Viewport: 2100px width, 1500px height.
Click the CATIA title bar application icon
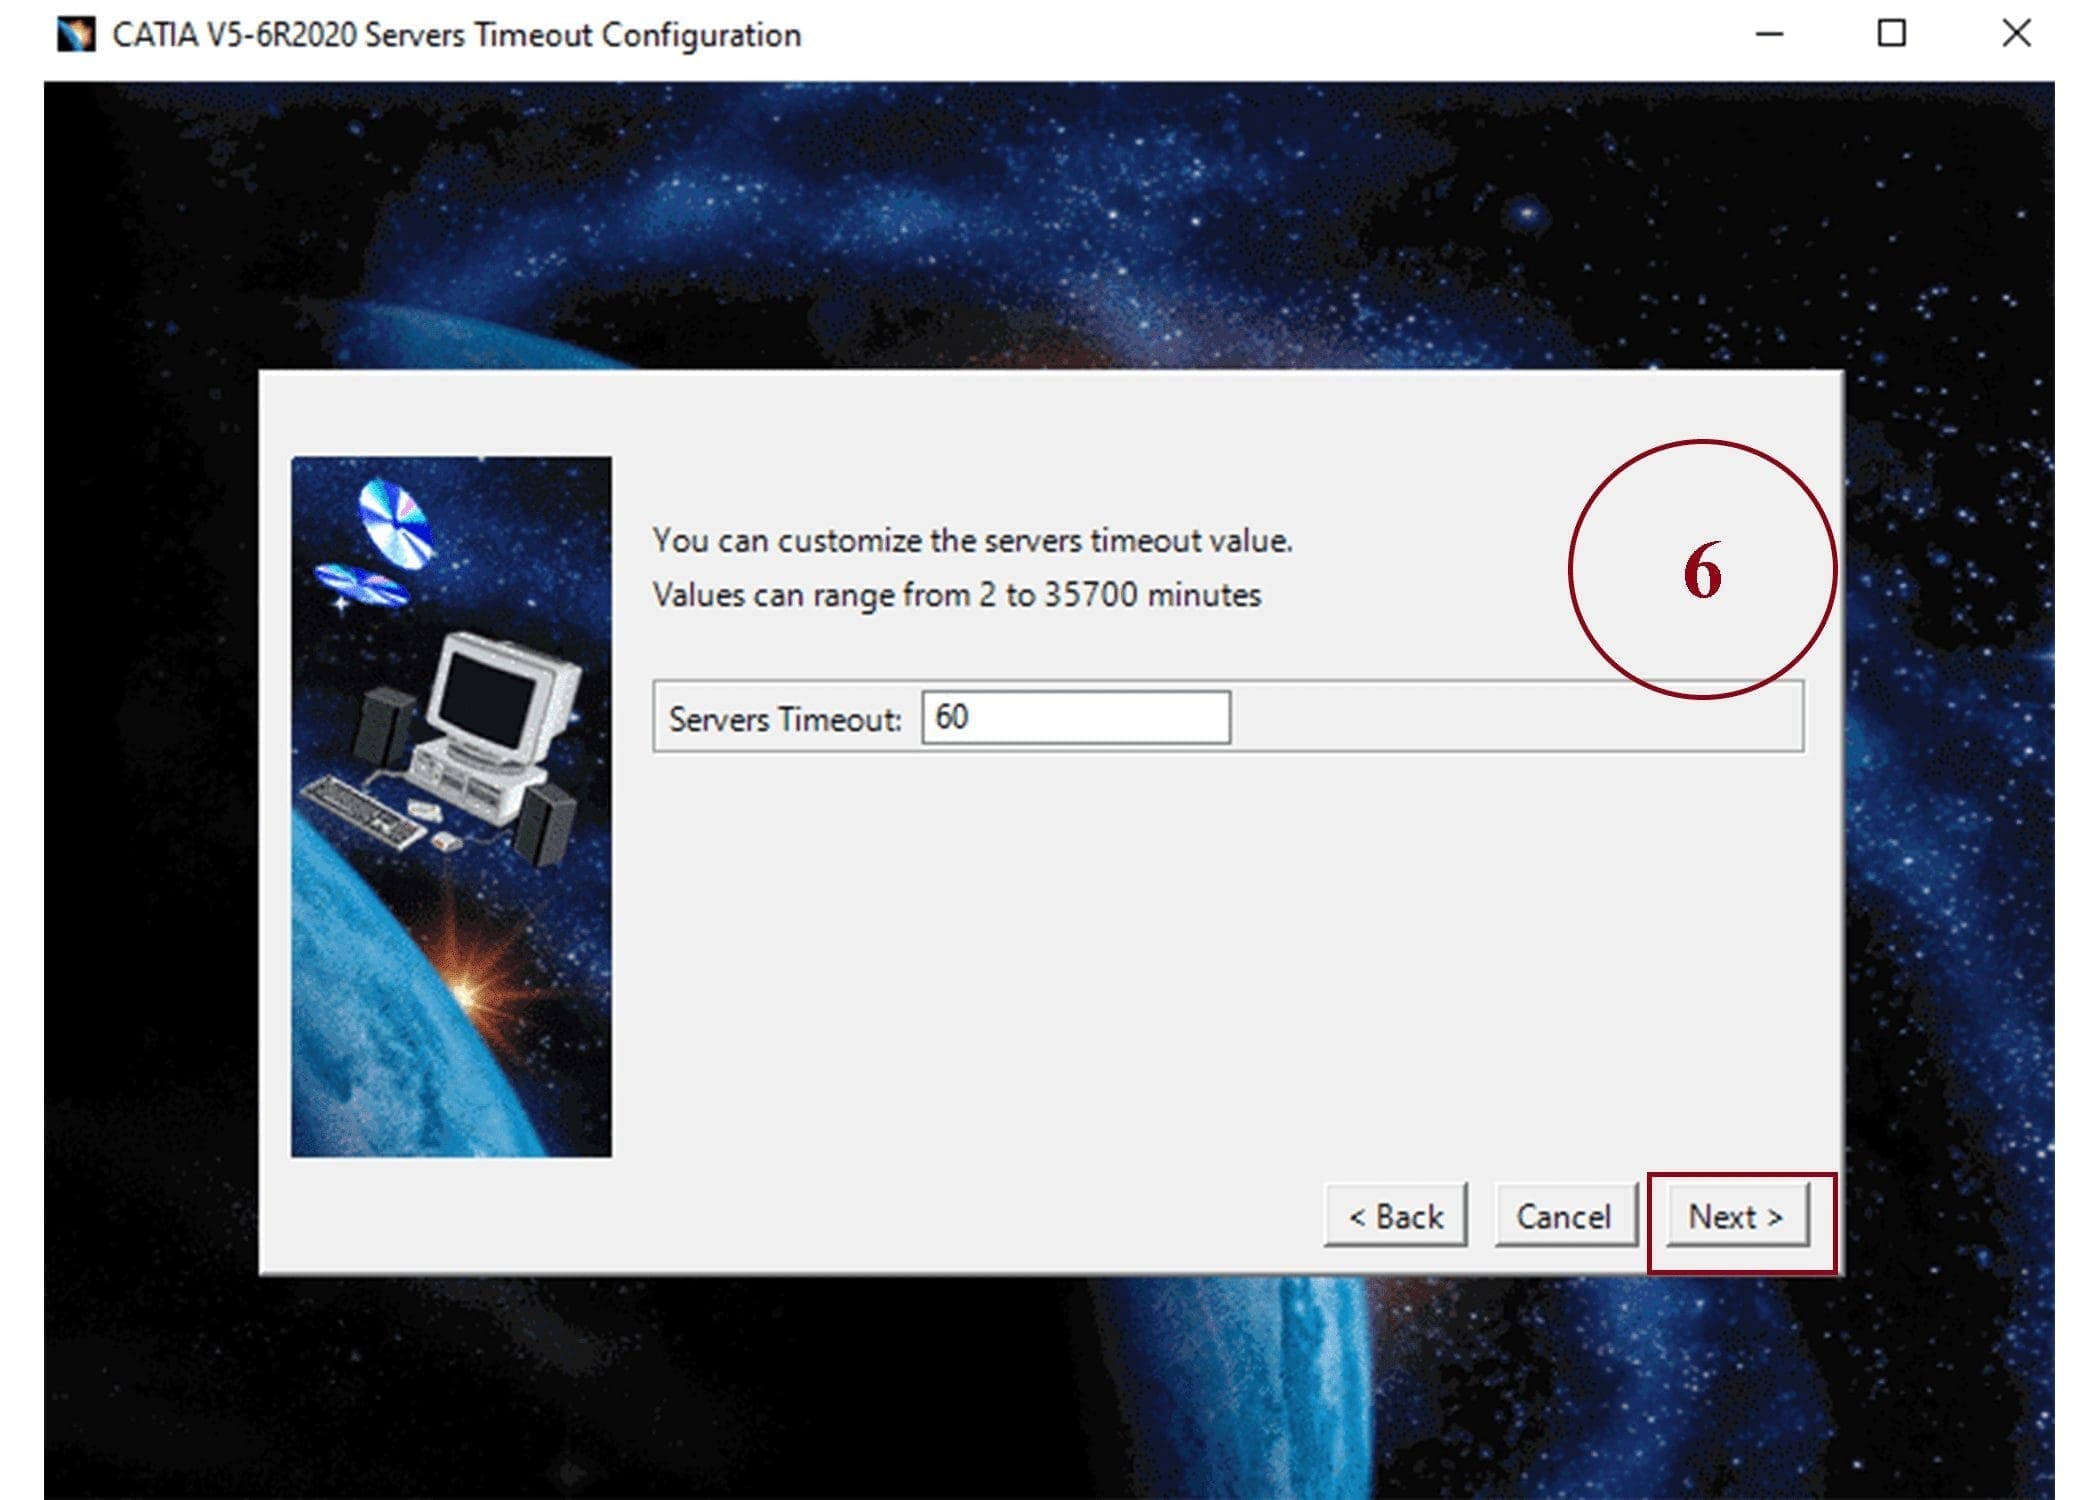pyautogui.click(x=76, y=35)
